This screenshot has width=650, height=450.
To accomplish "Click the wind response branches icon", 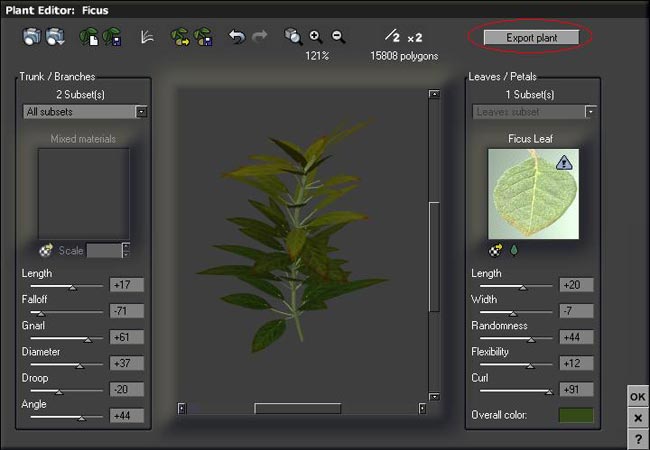I will pyautogui.click(x=147, y=37).
